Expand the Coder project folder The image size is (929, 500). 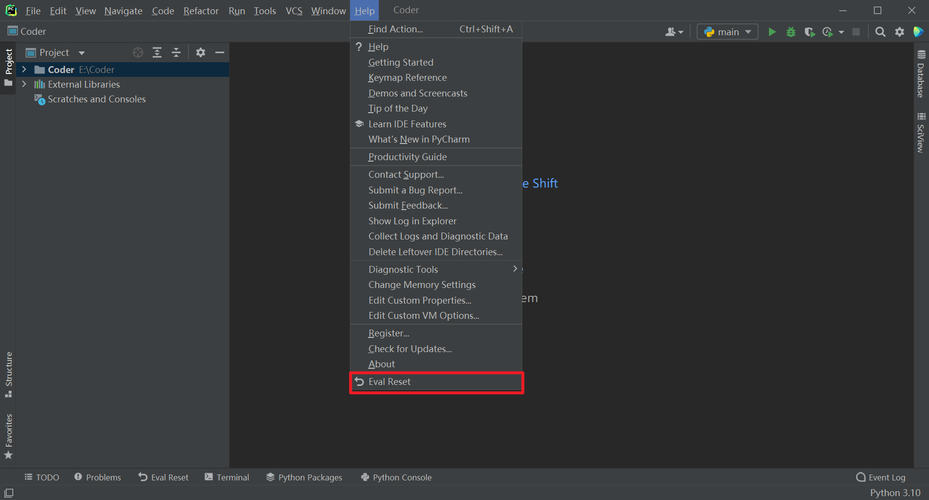24,69
